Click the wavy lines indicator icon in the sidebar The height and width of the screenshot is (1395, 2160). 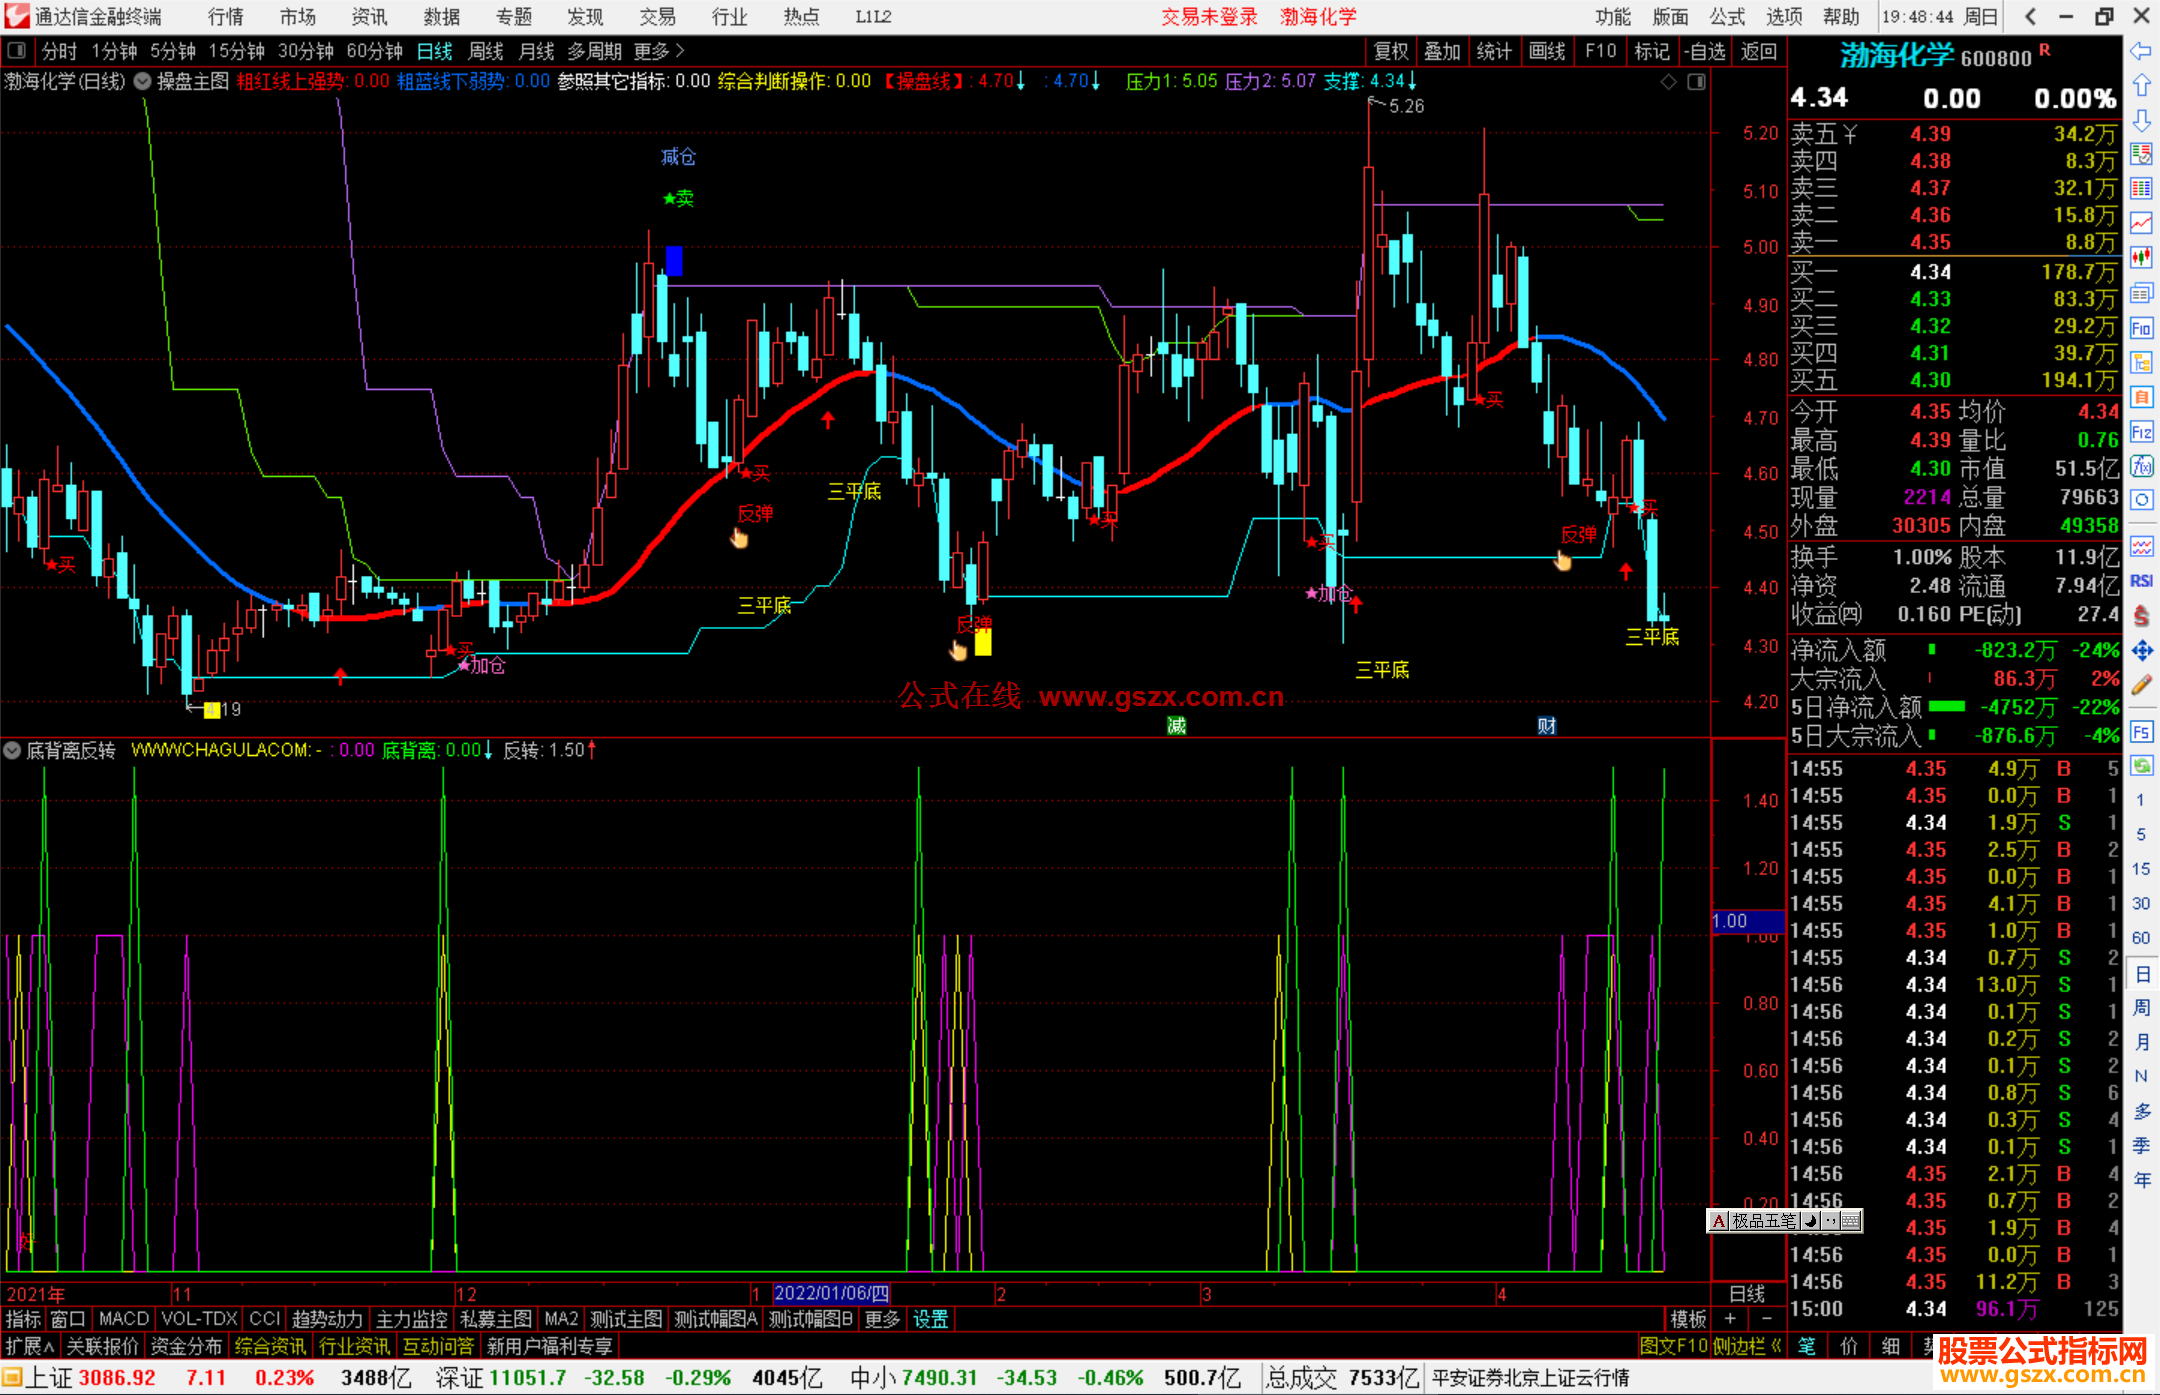point(2141,546)
